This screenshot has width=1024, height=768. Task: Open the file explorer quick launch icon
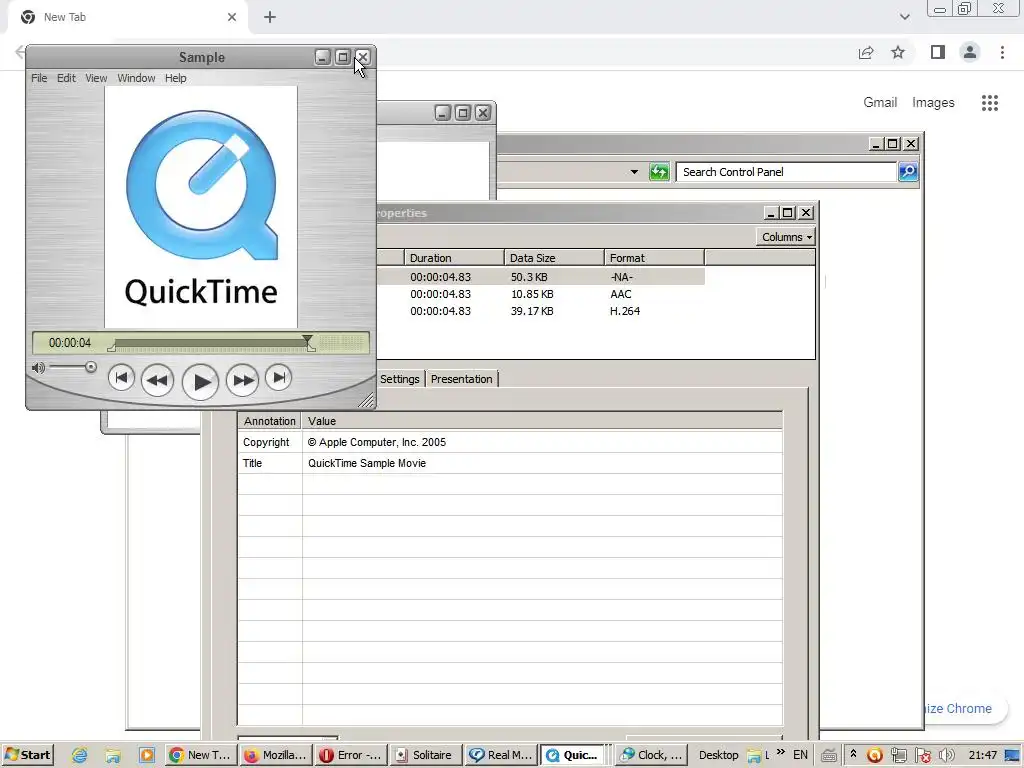[x=113, y=756]
